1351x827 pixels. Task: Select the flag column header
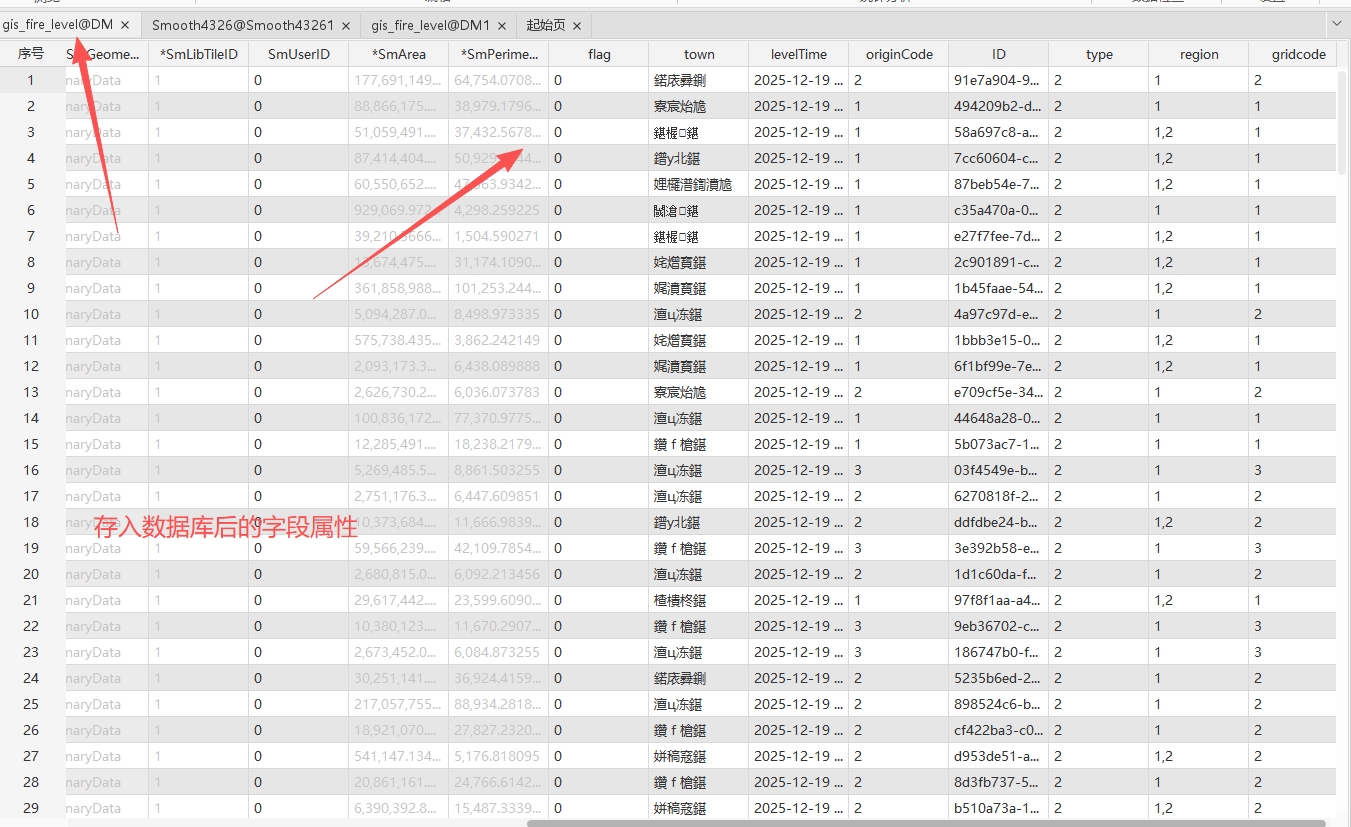pyautogui.click(x=599, y=55)
